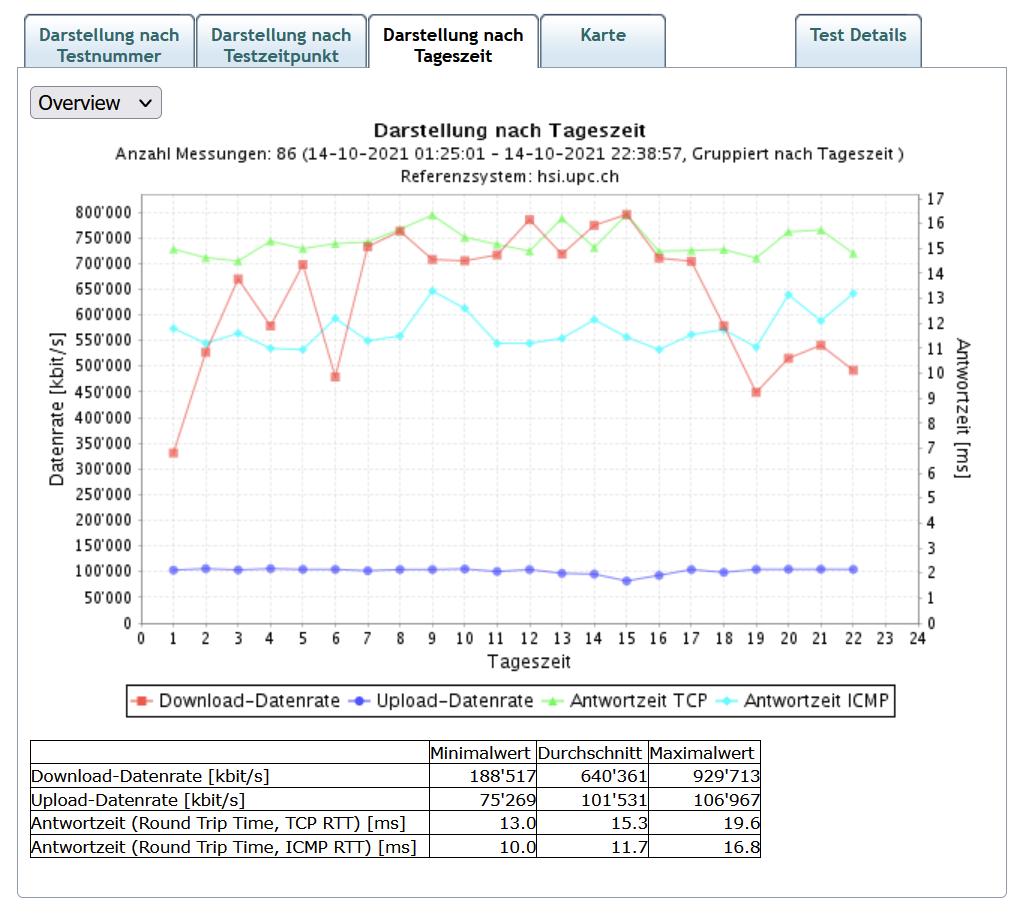Click blue circle Upload-Datenrate legend marker

(361, 701)
